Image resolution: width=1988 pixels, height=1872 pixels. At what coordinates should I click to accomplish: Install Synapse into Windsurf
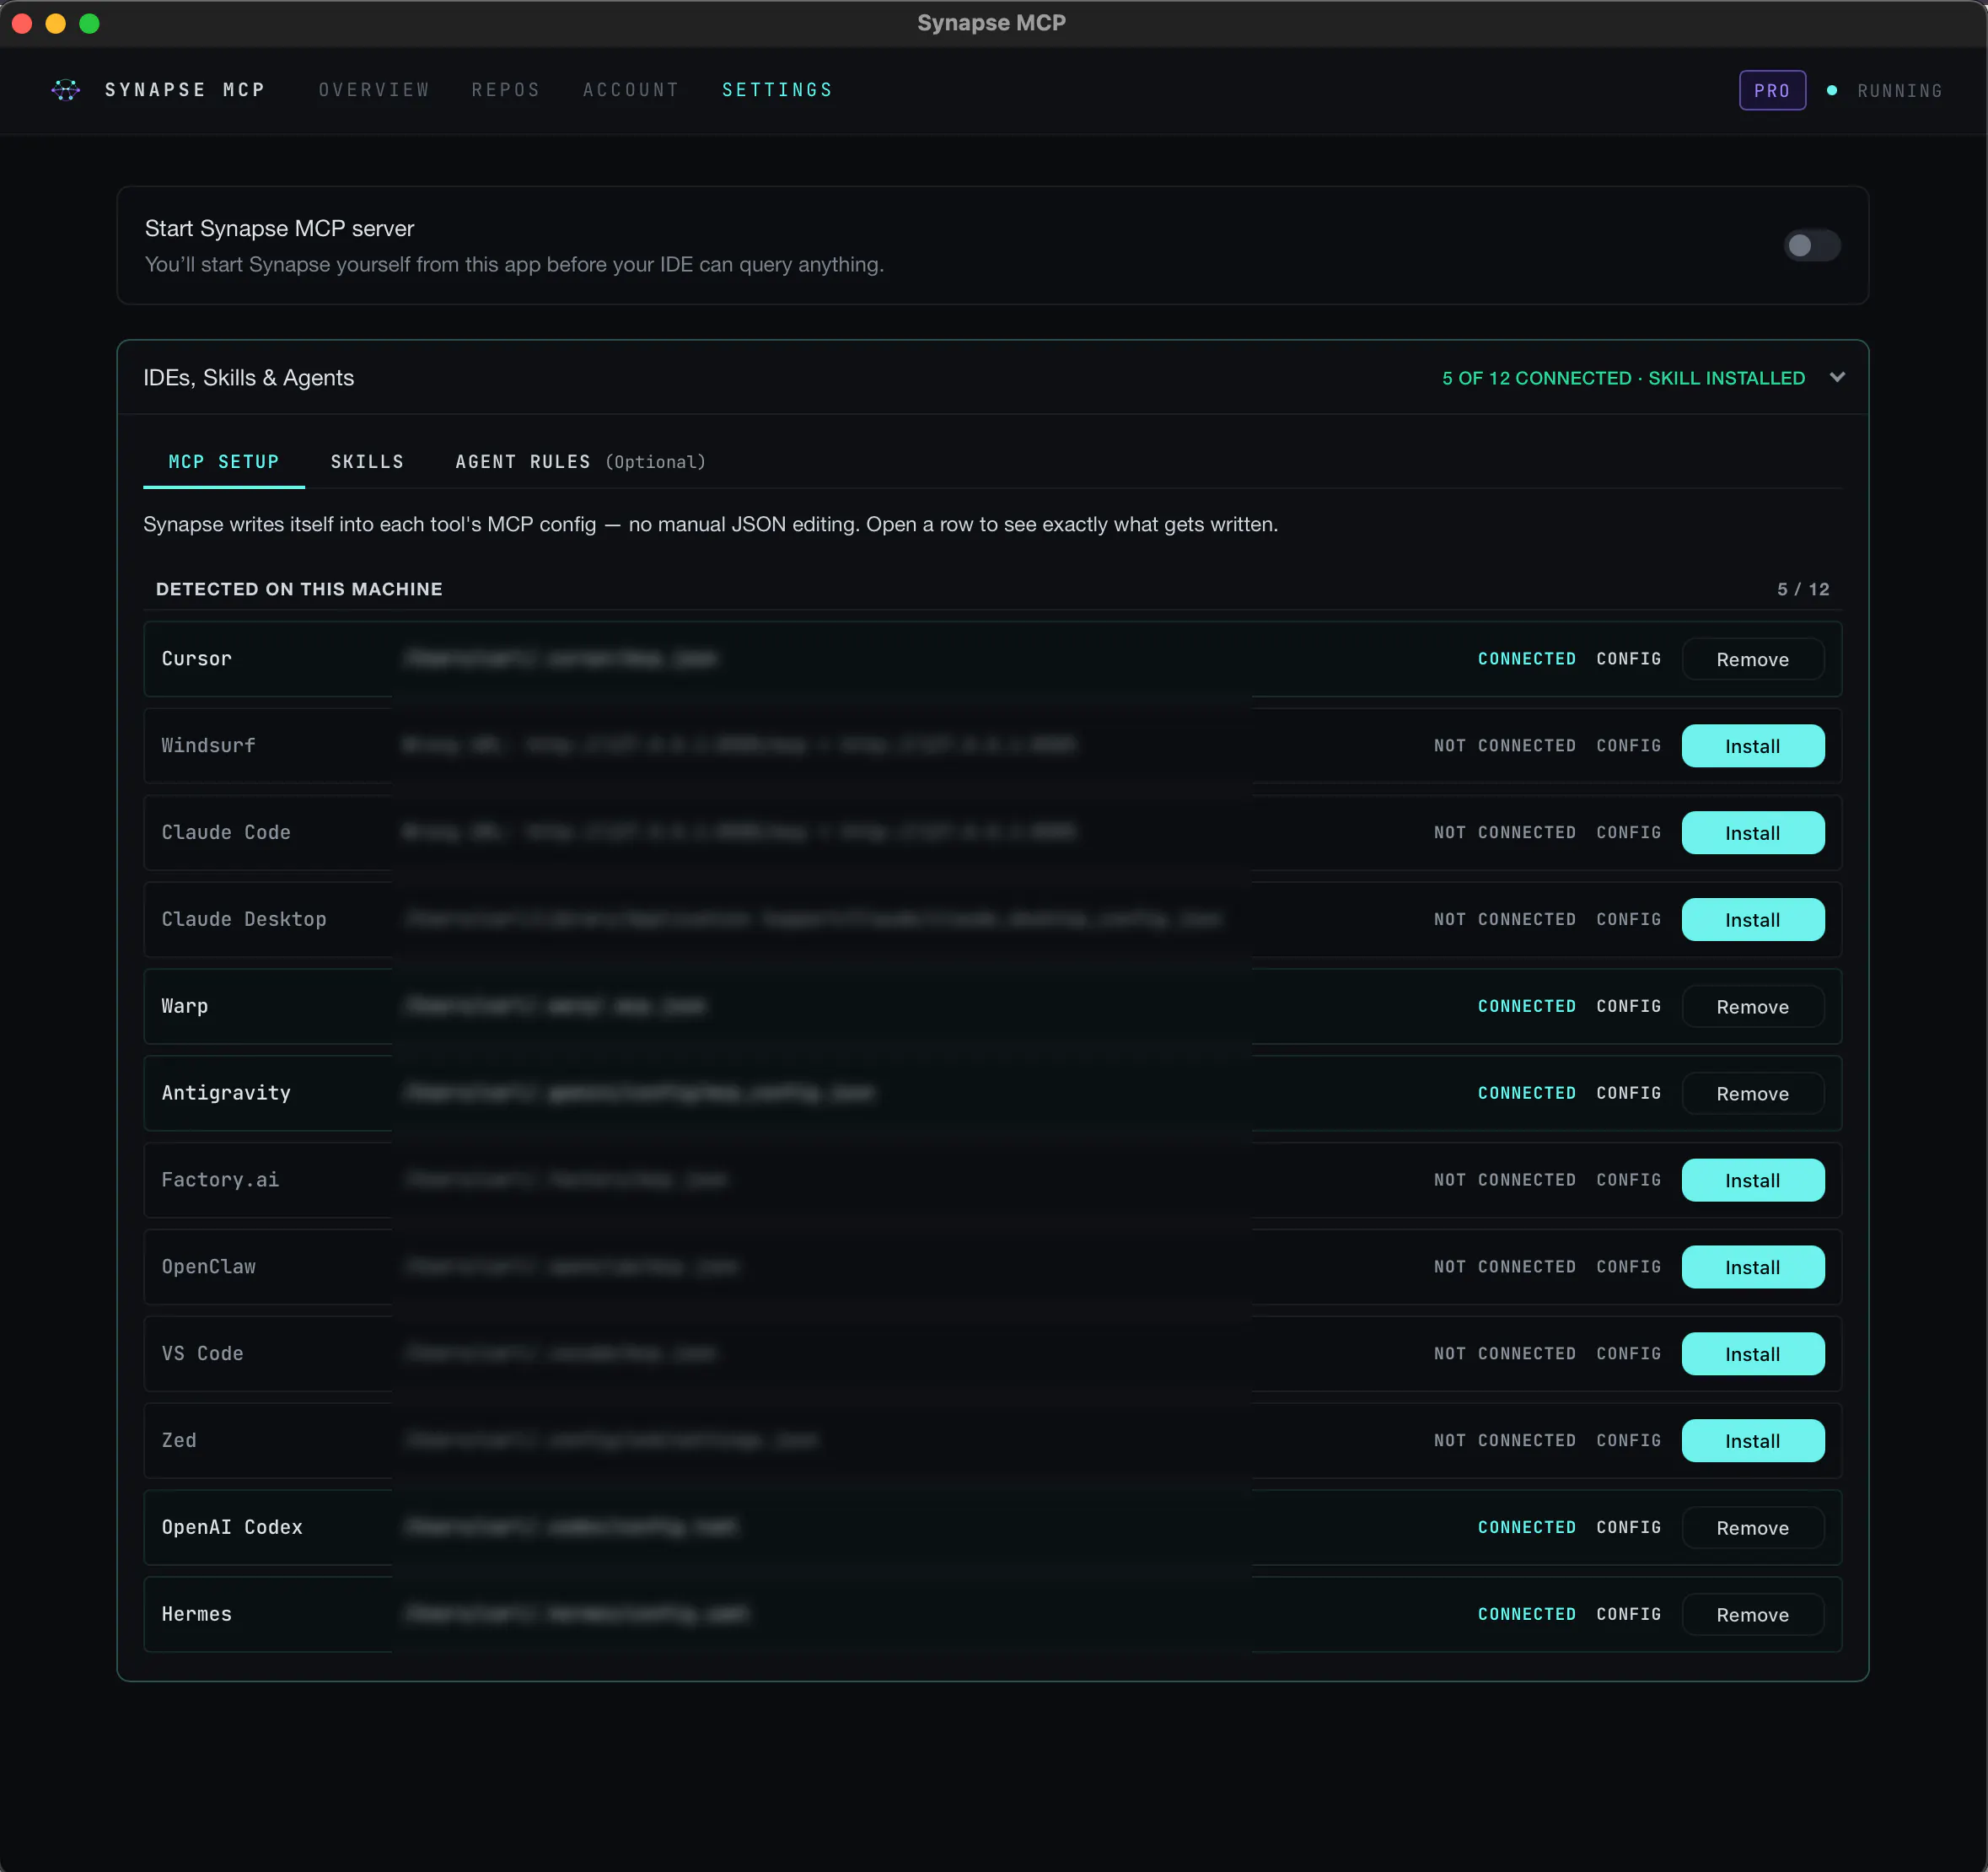pos(1752,746)
